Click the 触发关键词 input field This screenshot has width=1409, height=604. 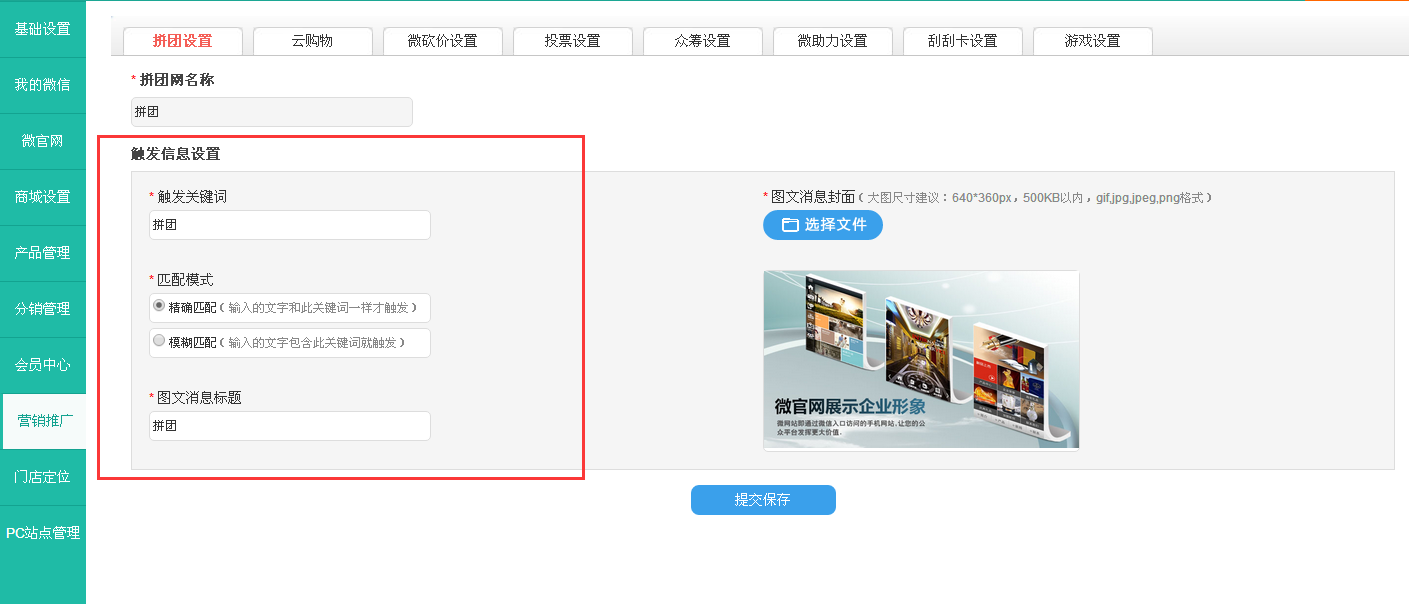(289, 225)
